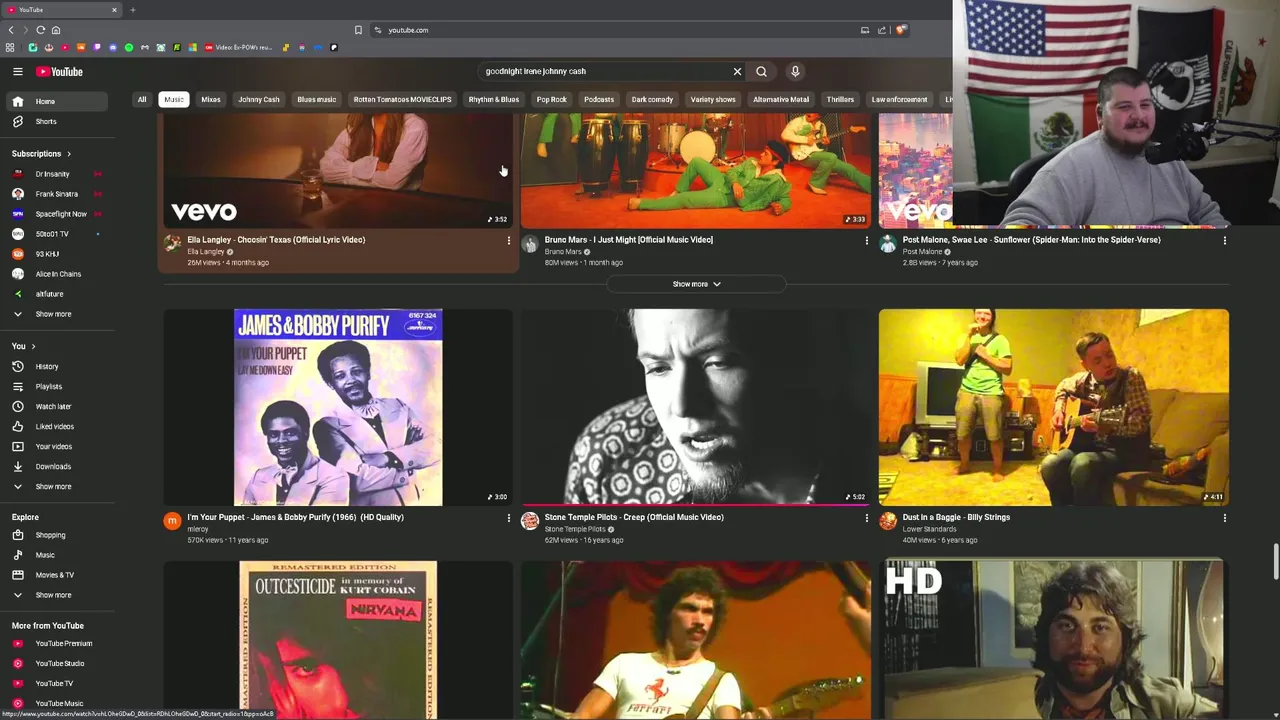Open YouTube Studio link
This screenshot has height=720, width=1280.
click(x=58, y=663)
